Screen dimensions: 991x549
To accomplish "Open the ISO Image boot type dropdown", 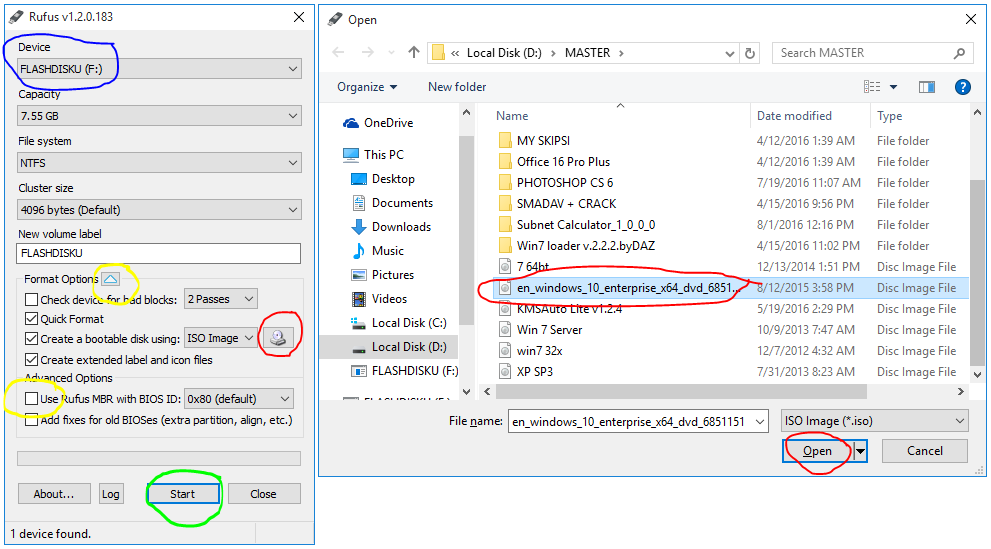I will point(221,339).
